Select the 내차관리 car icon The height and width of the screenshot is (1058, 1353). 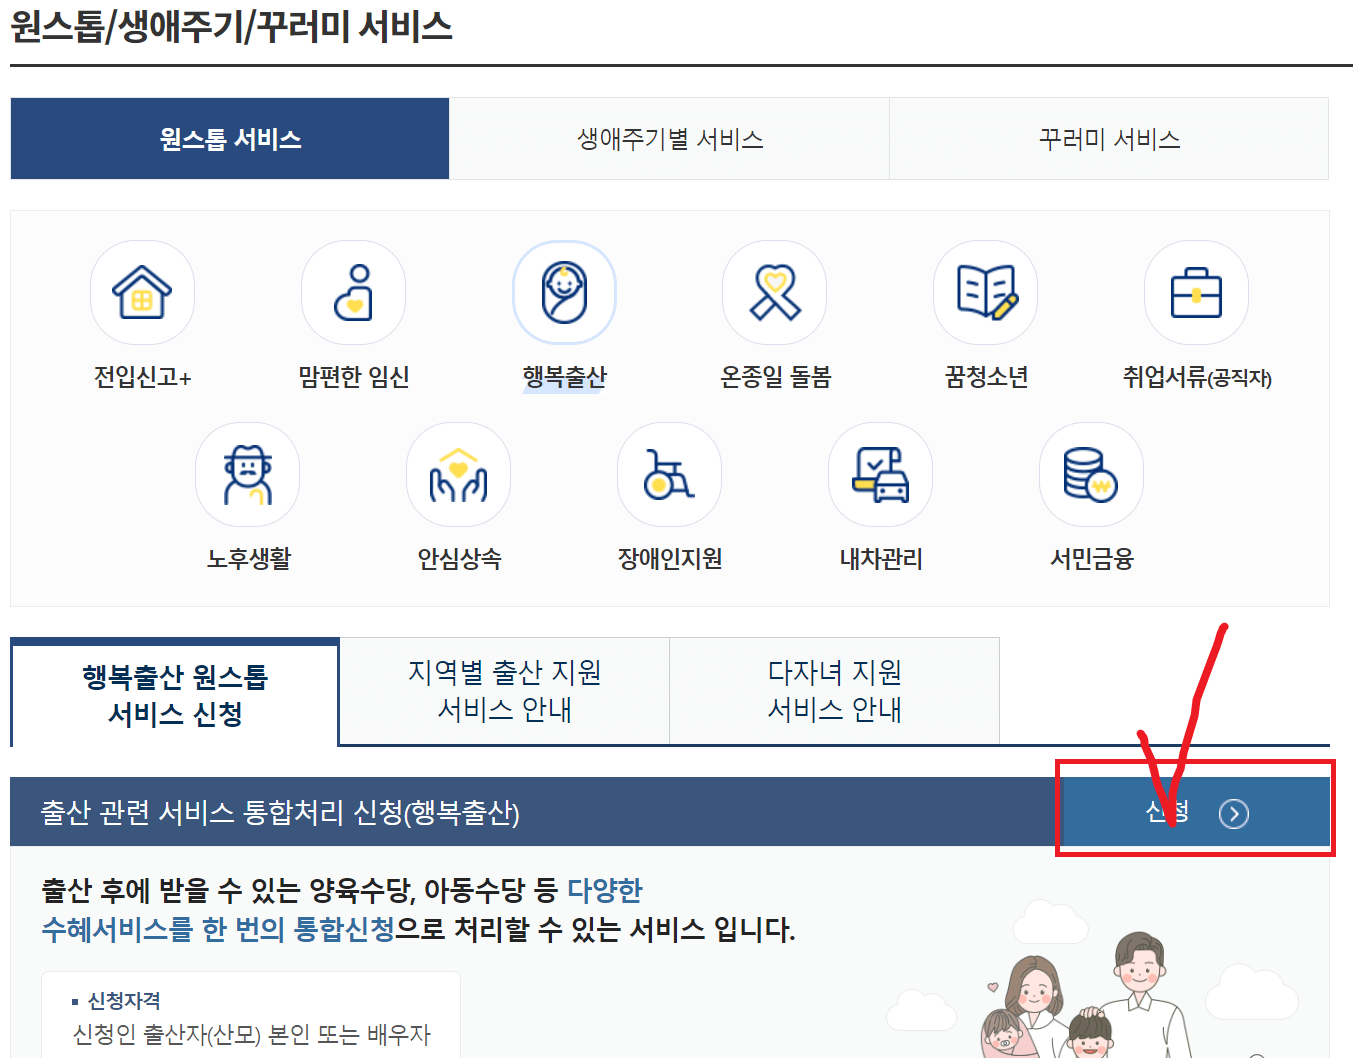pyautogui.click(x=880, y=474)
